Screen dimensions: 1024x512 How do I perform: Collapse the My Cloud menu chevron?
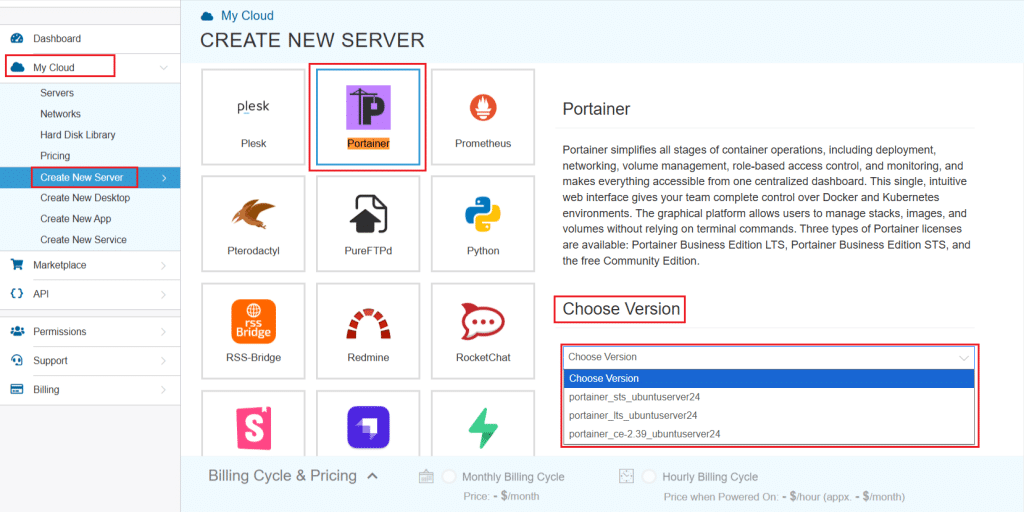click(163, 67)
